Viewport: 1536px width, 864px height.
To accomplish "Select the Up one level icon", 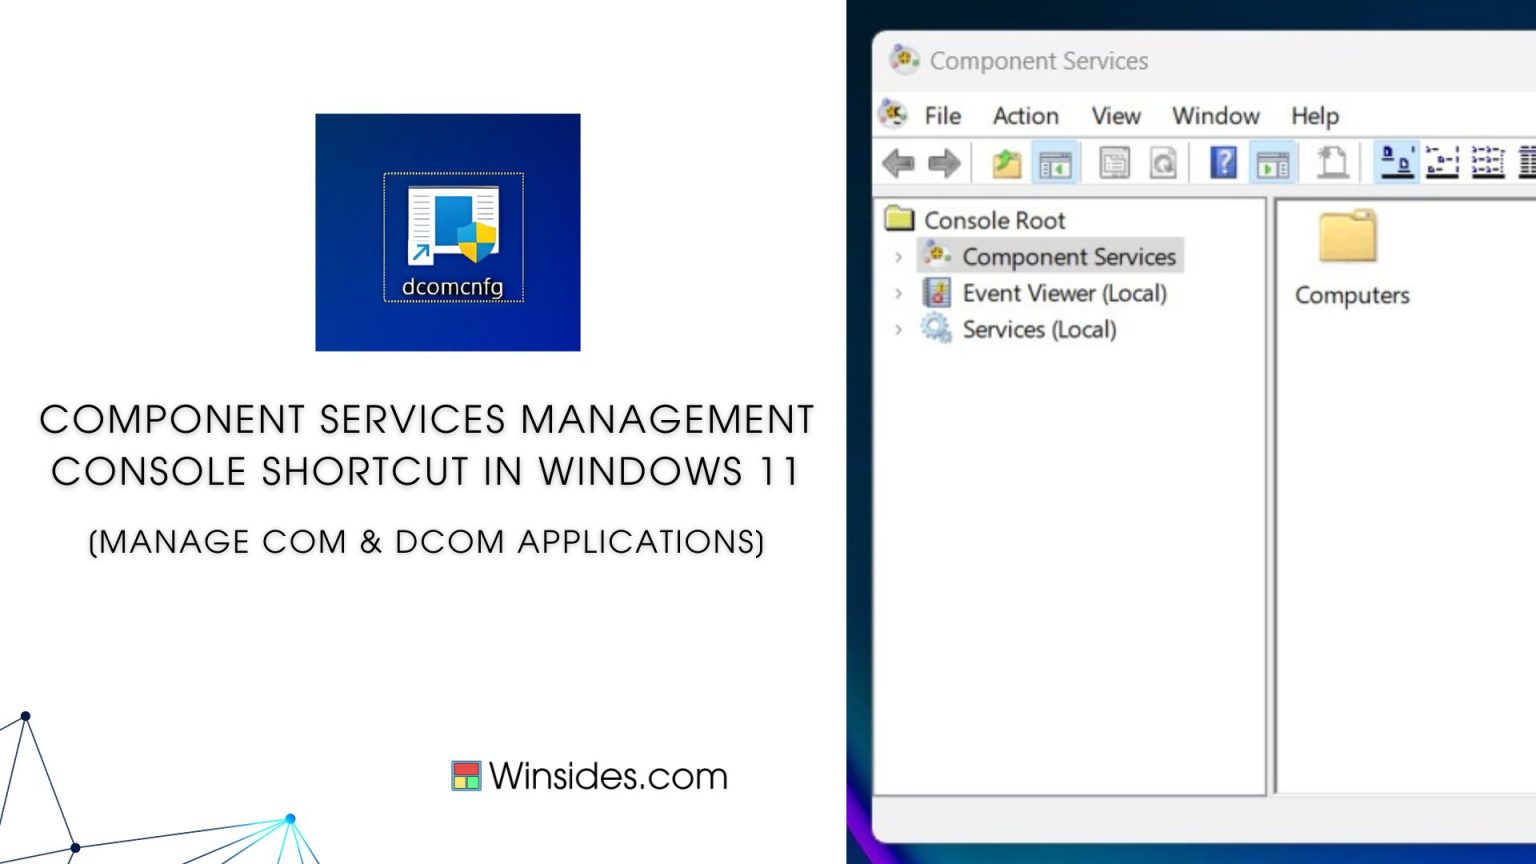I will tap(1005, 162).
